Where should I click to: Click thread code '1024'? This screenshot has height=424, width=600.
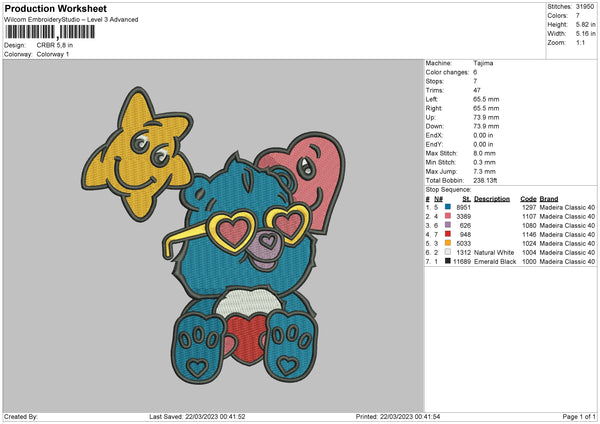529,243
